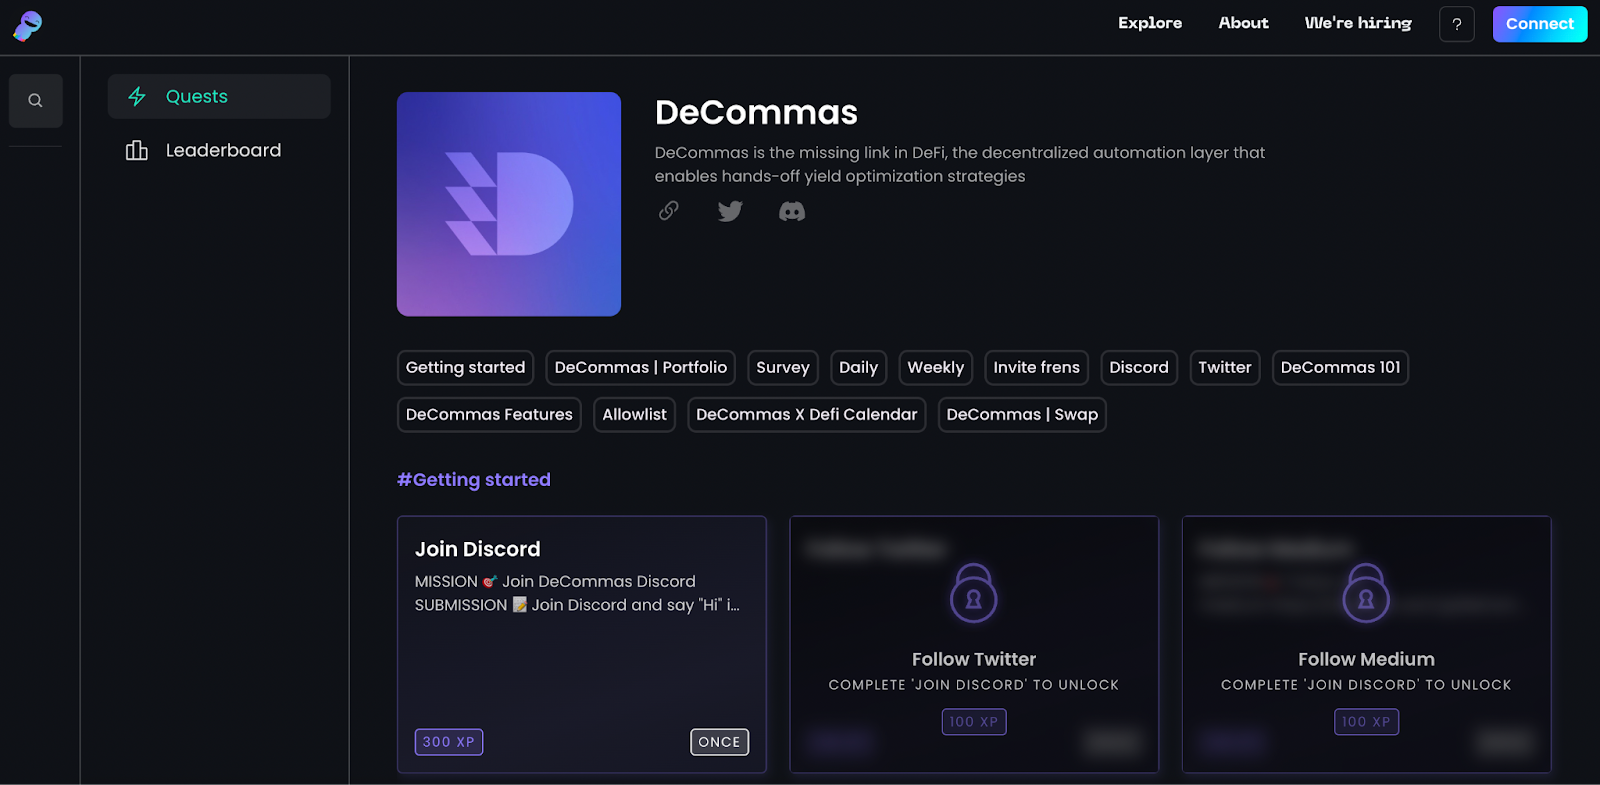
Task: Click the locked Follow Medium quest card
Action: tap(1366, 644)
